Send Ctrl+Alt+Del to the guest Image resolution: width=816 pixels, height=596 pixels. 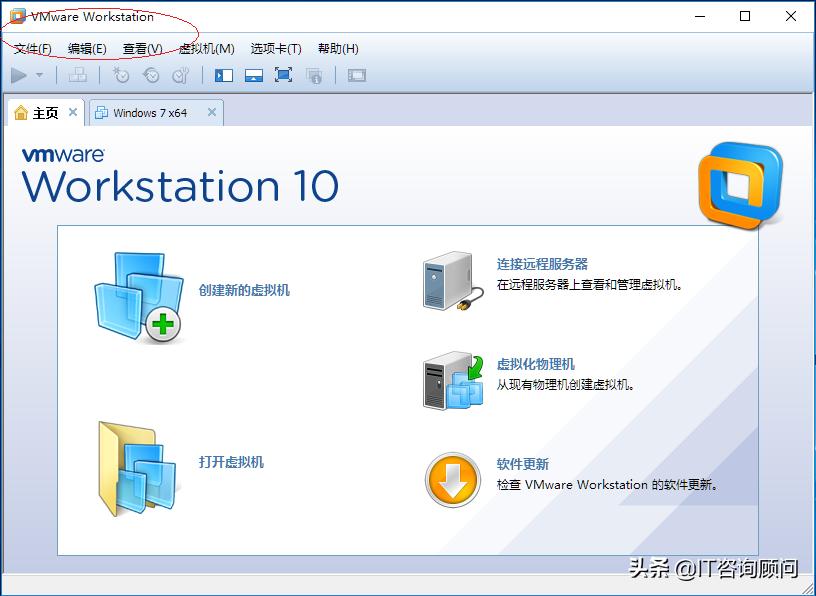coord(76,75)
